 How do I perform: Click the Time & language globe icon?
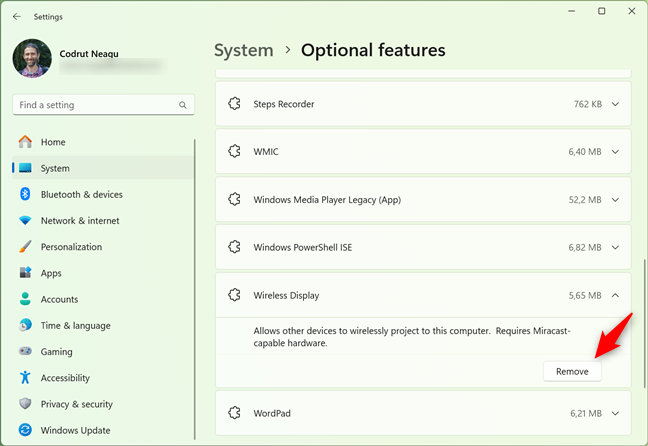tap(25, 325)
